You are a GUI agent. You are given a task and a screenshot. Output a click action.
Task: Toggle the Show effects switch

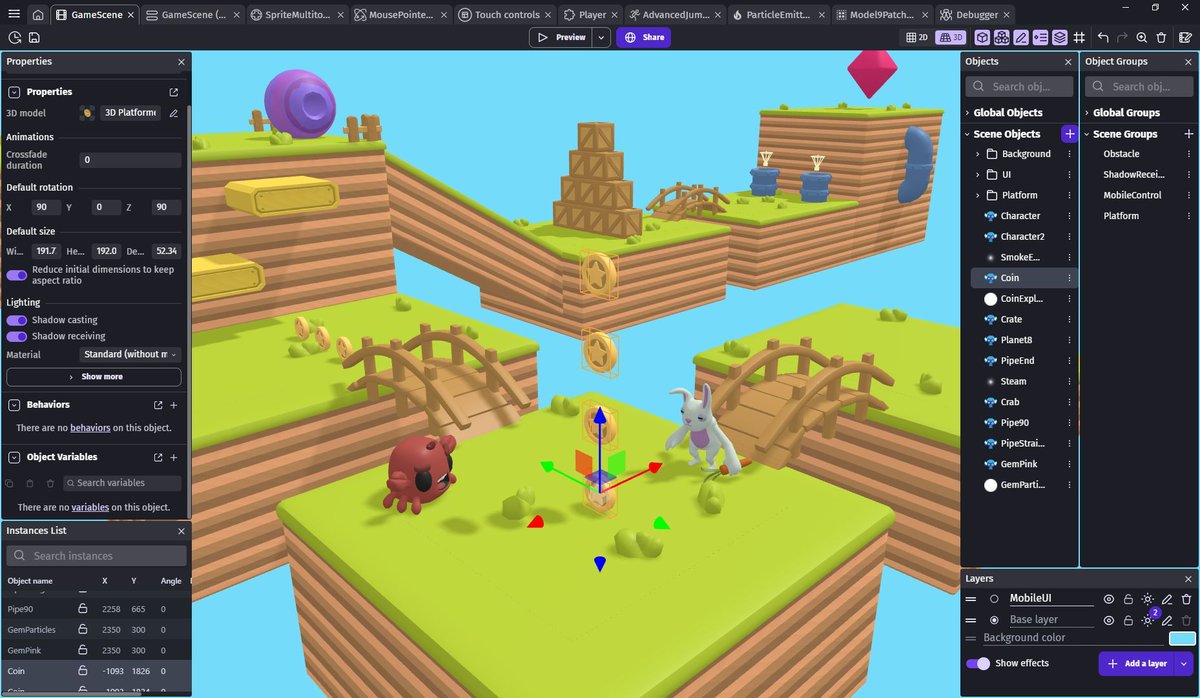pos(977,663)
